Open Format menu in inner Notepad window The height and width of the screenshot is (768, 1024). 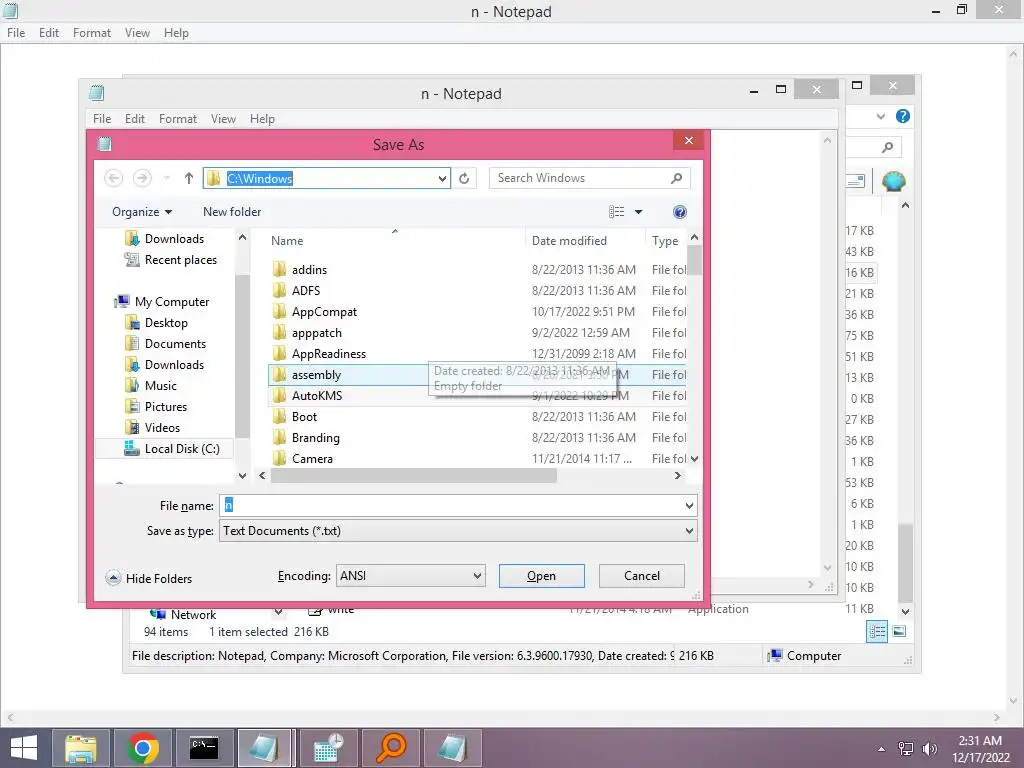click(178, 119)
